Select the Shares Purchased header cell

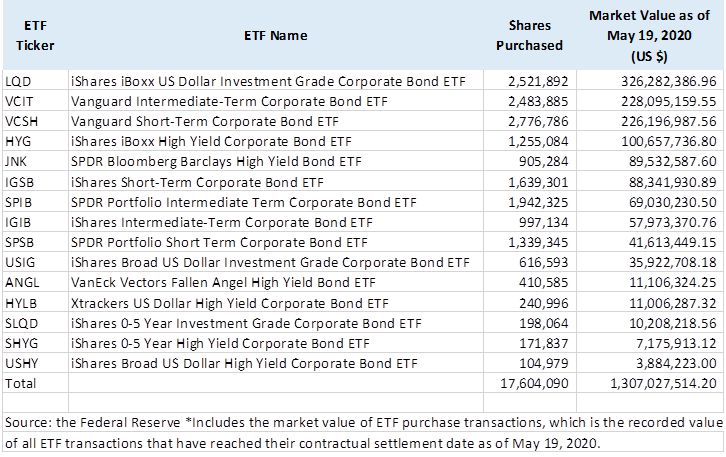(x=530, y=36)
